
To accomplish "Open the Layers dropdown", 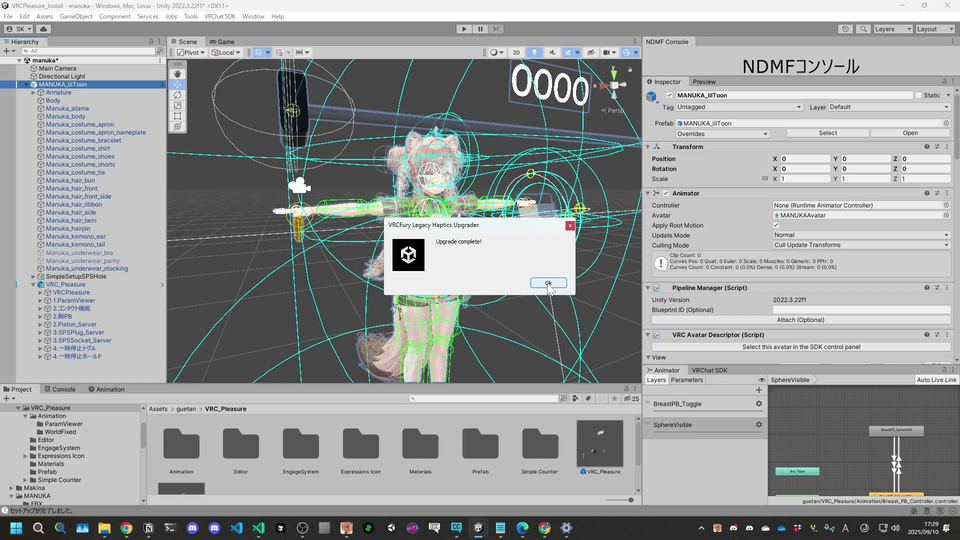I will tap(893, 29).
